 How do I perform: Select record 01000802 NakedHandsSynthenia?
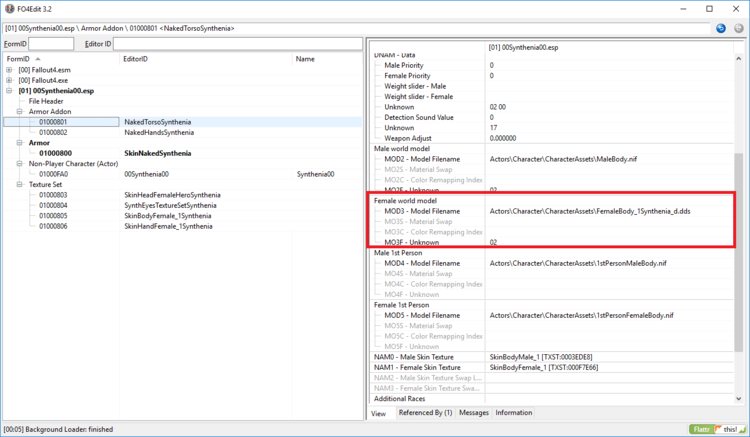pos(183,132)
